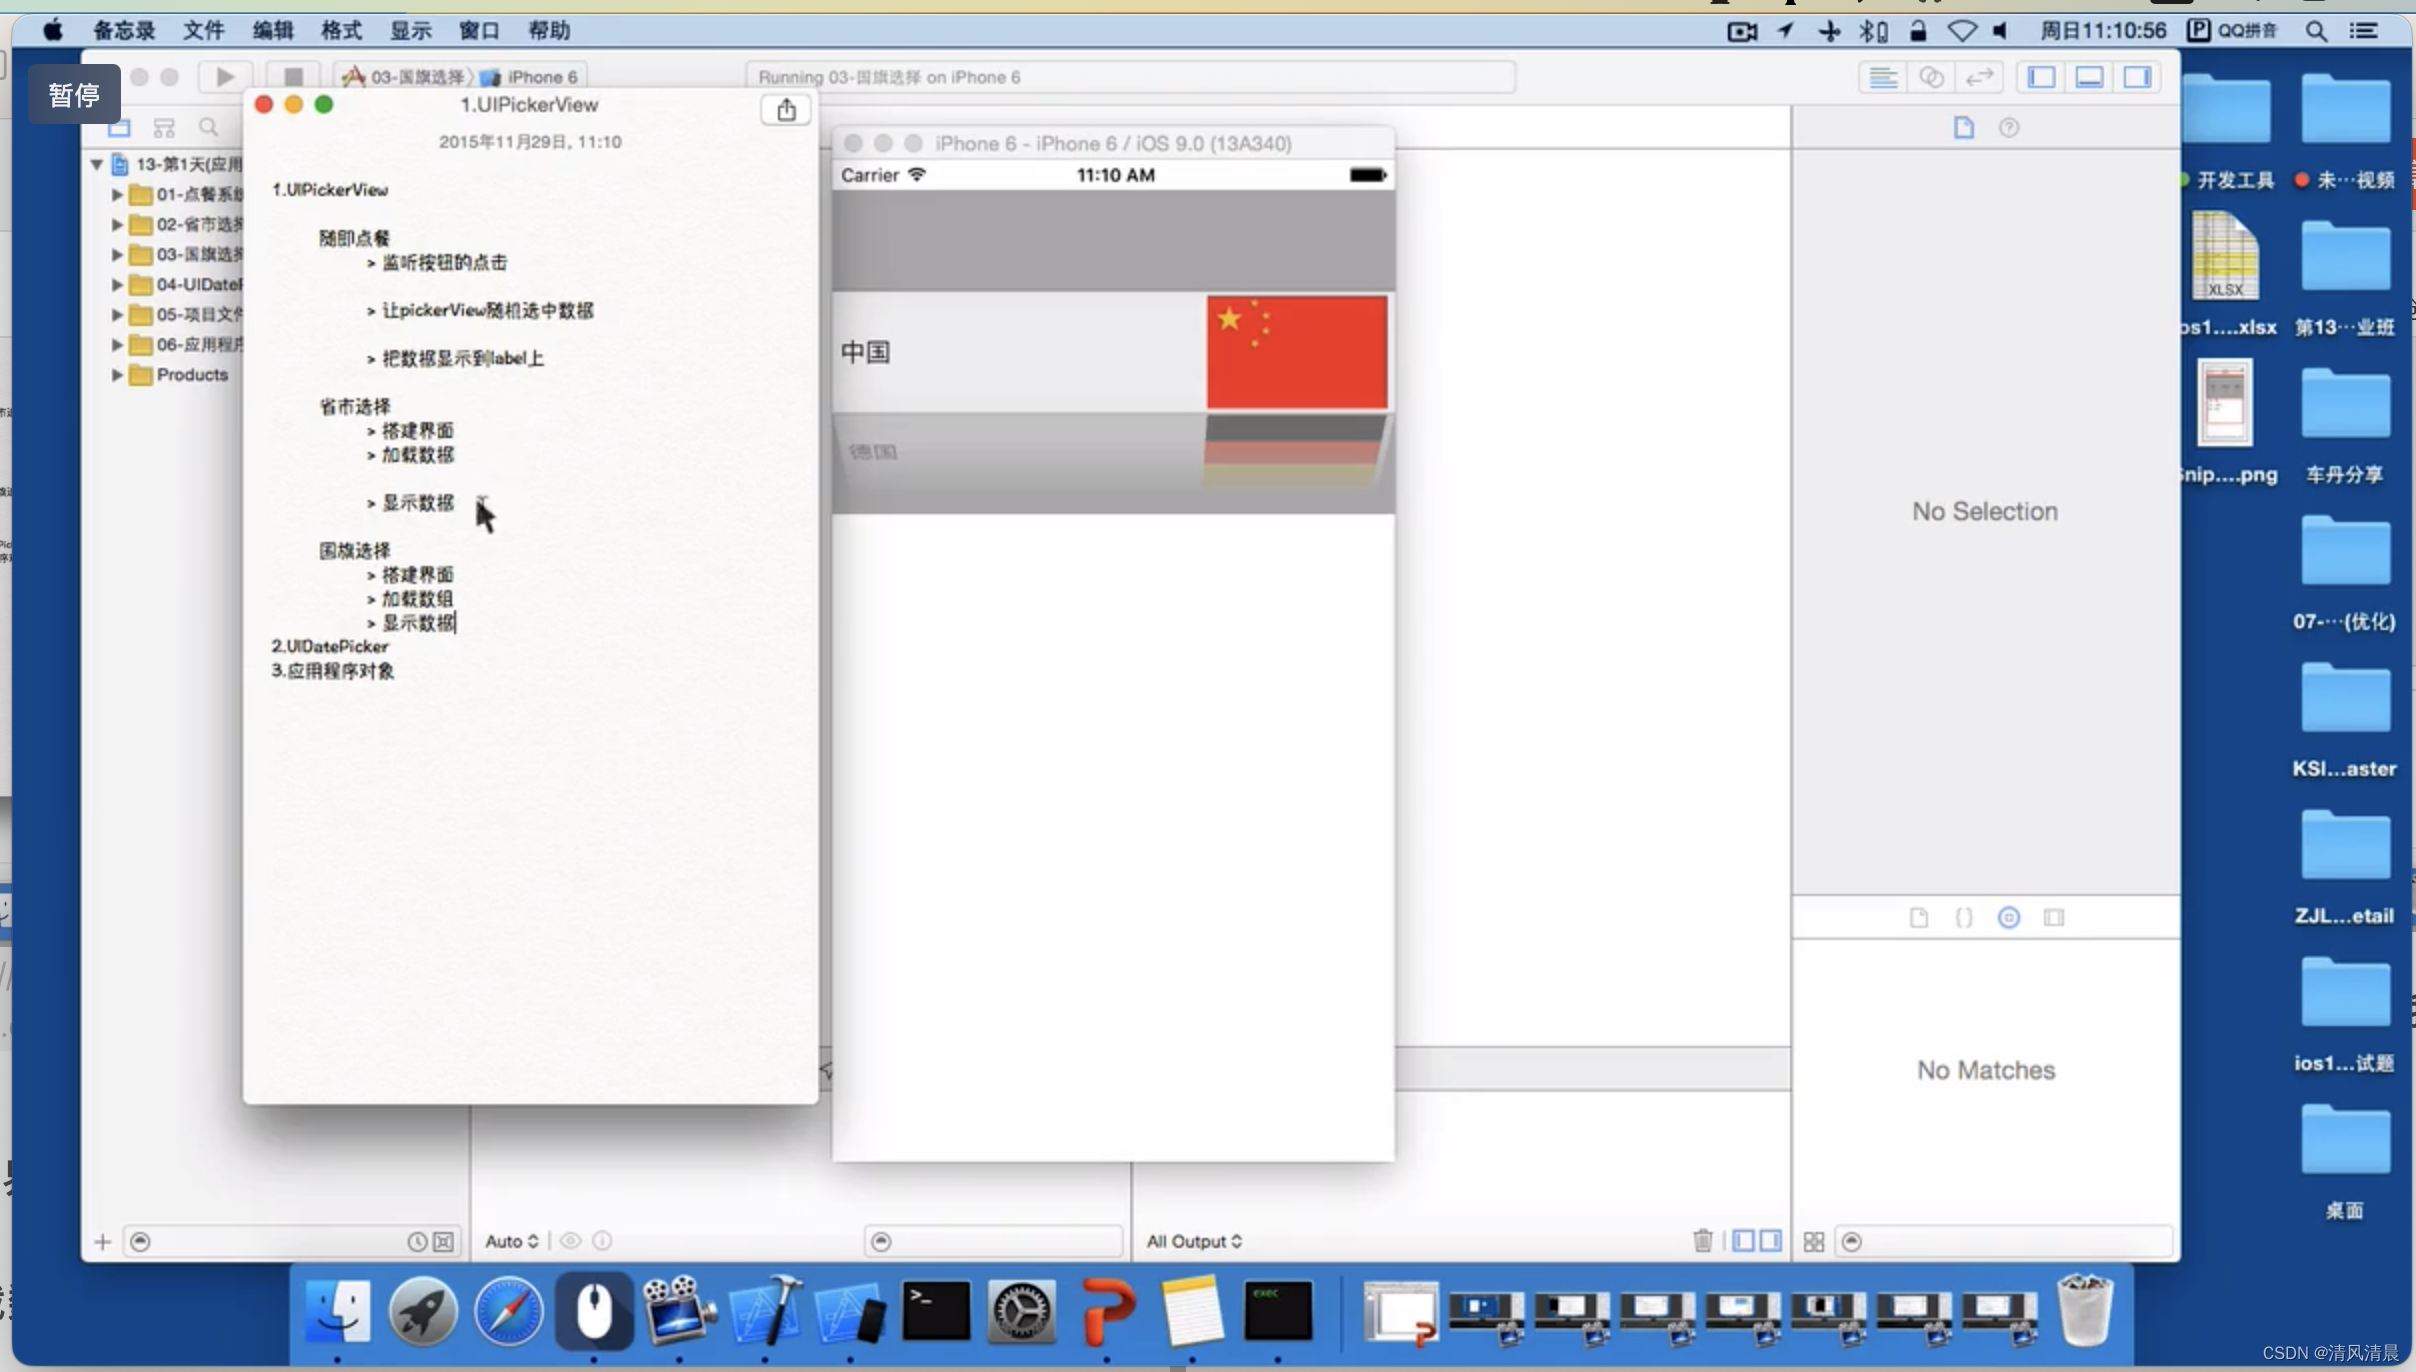This screenshot has width=2416, height=1372.
Task: Click the trash icon in debug console
Action: (1702, 1241)
